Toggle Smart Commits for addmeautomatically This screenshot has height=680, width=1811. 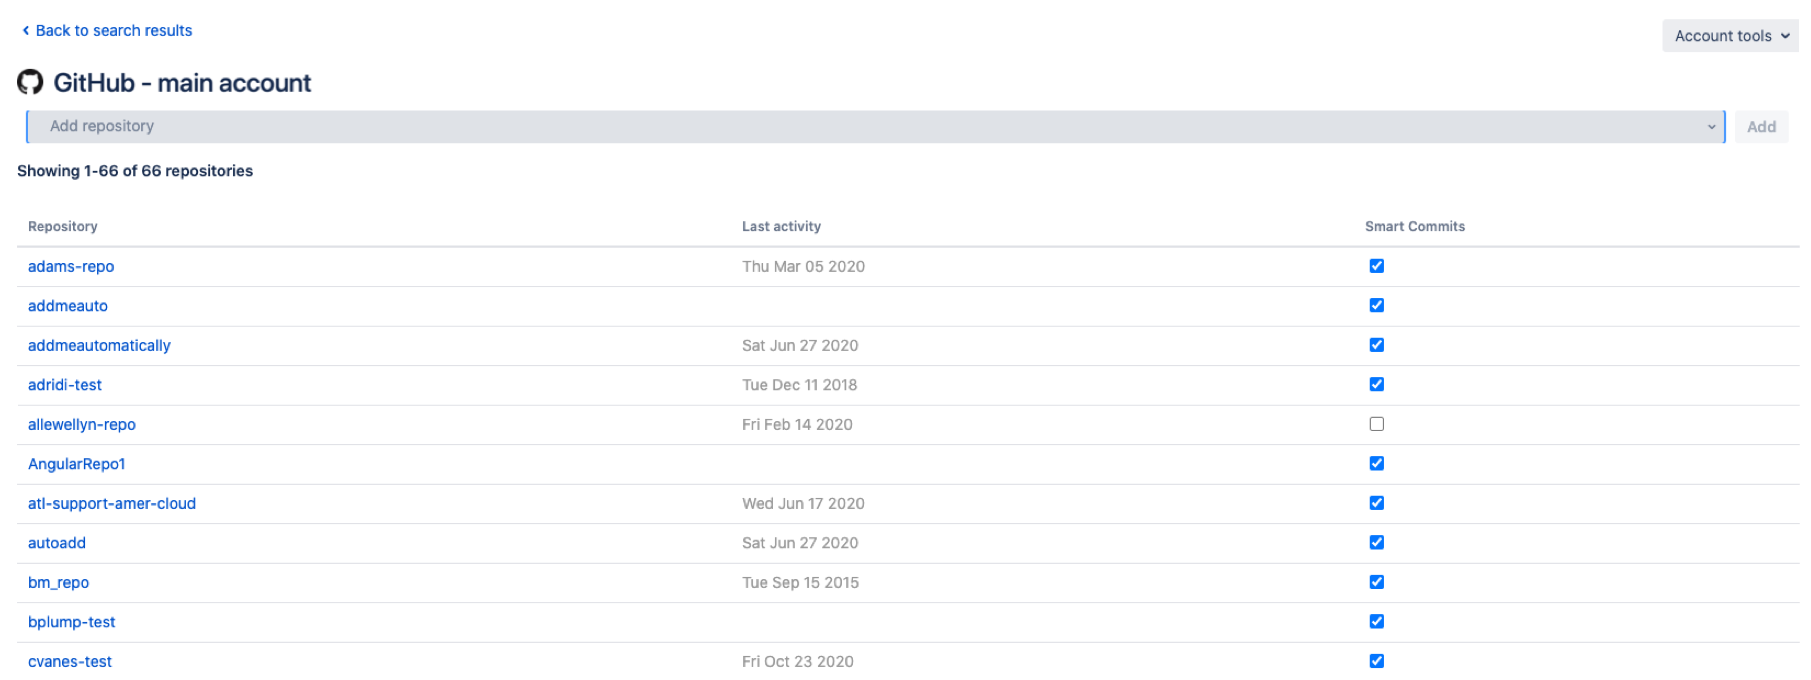click(1377, 345)
